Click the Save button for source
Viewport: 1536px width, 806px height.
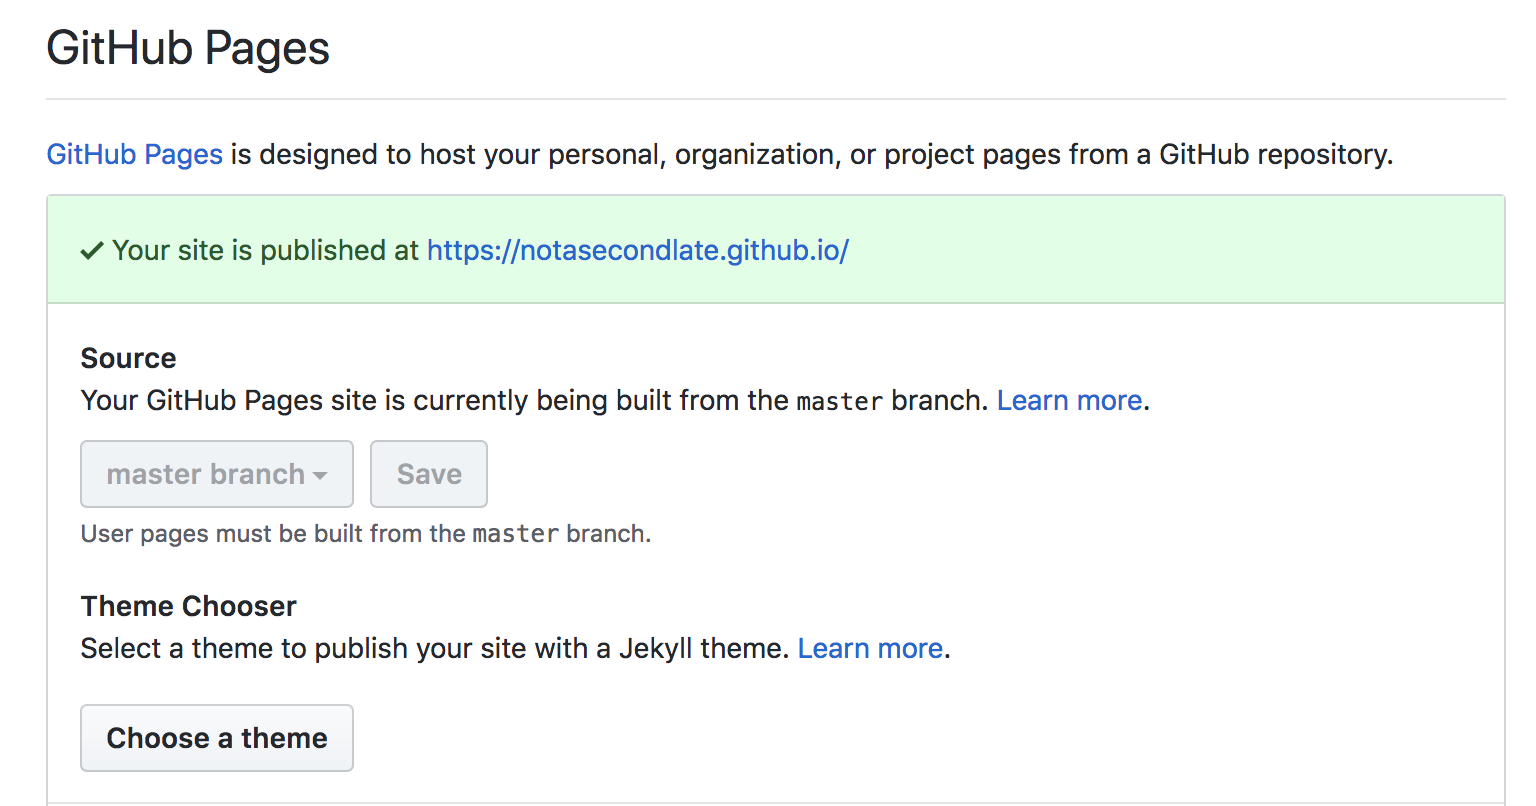(x=429, y=474)
